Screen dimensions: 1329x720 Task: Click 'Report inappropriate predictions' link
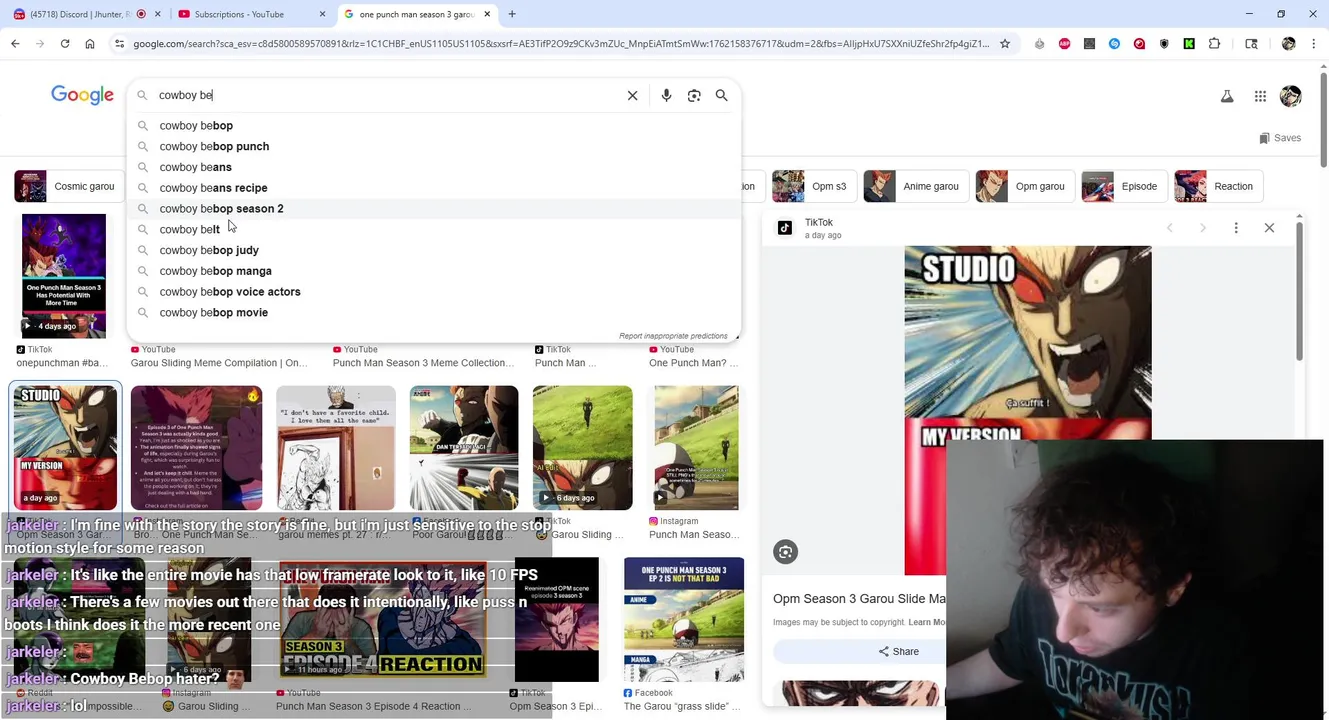(673, 336)
